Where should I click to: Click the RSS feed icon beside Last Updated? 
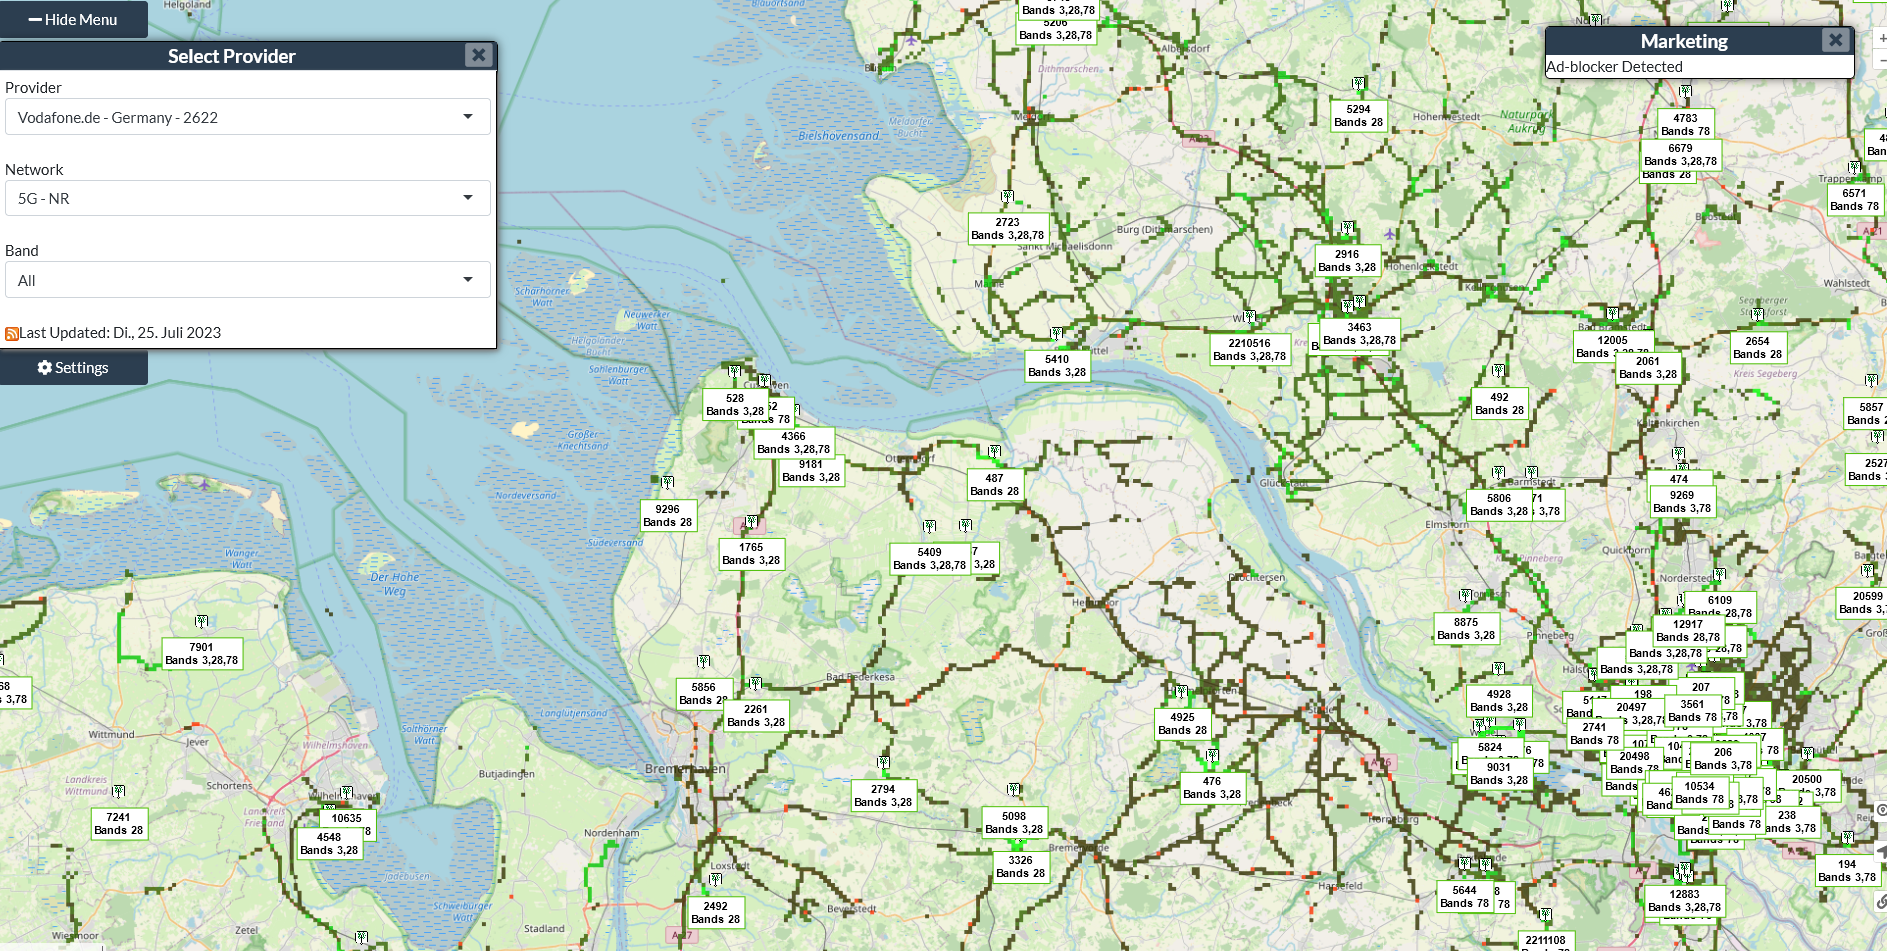(x=12, y=334)
